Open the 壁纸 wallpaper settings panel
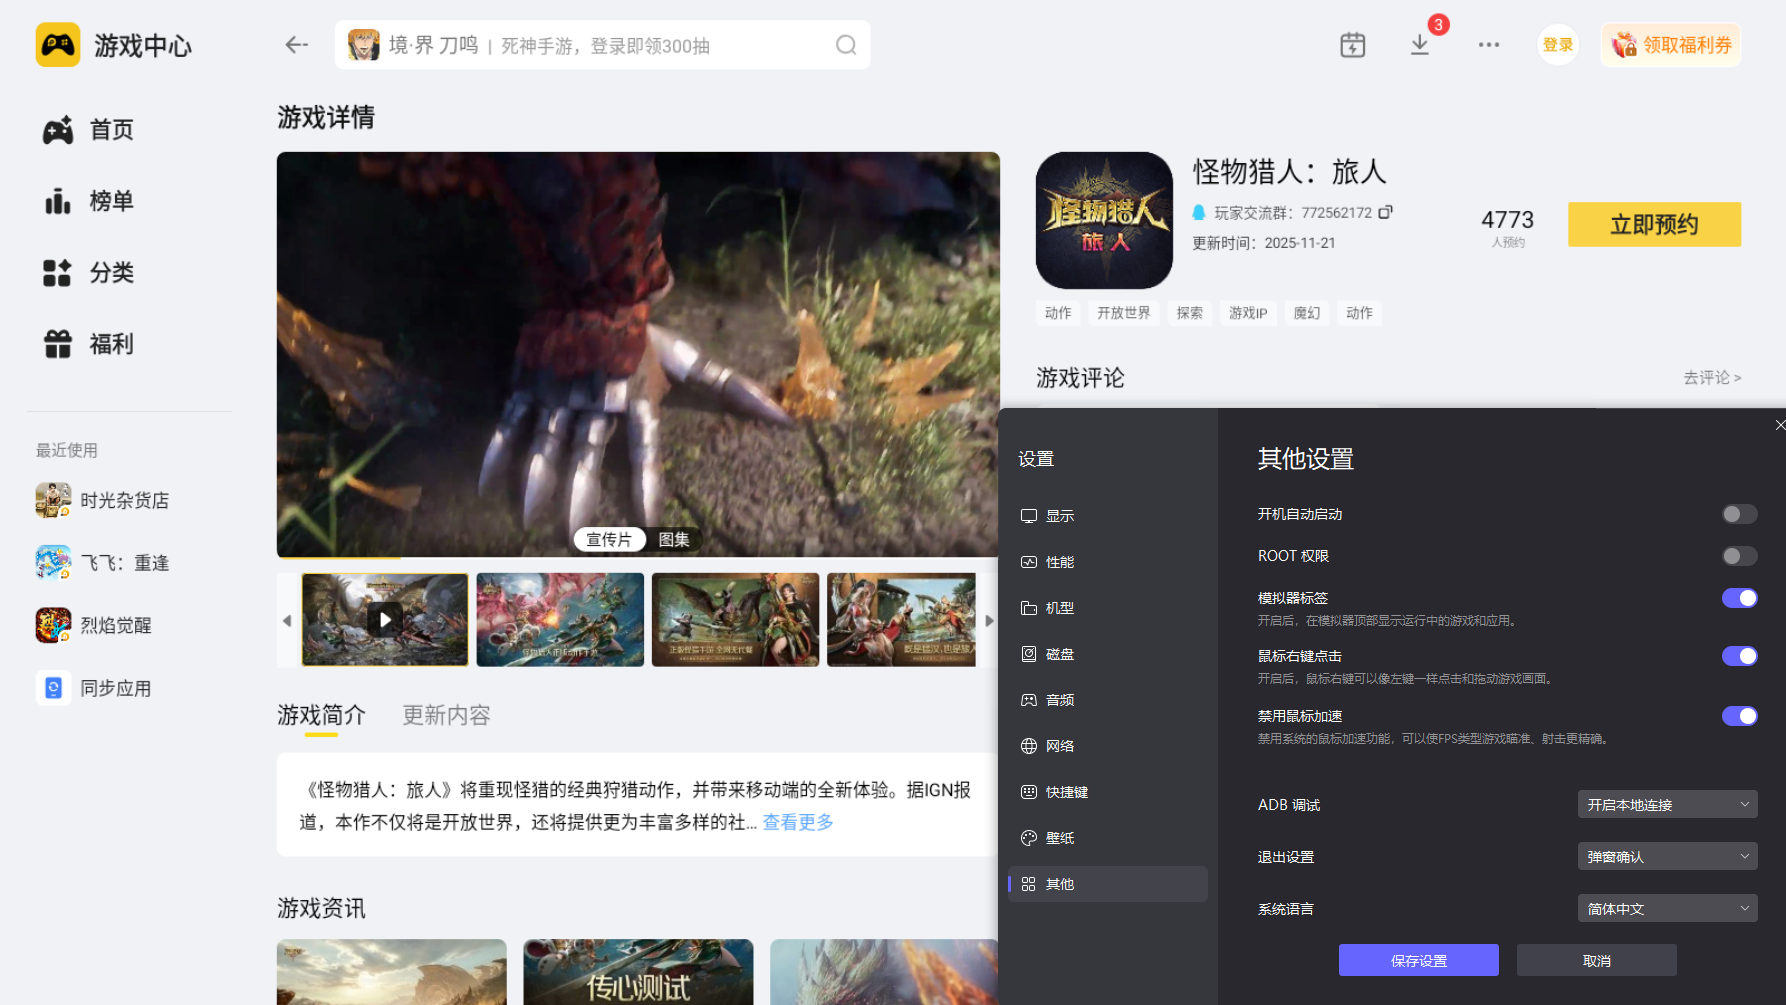The image size is (1786, 1005). click(1060, 838)
